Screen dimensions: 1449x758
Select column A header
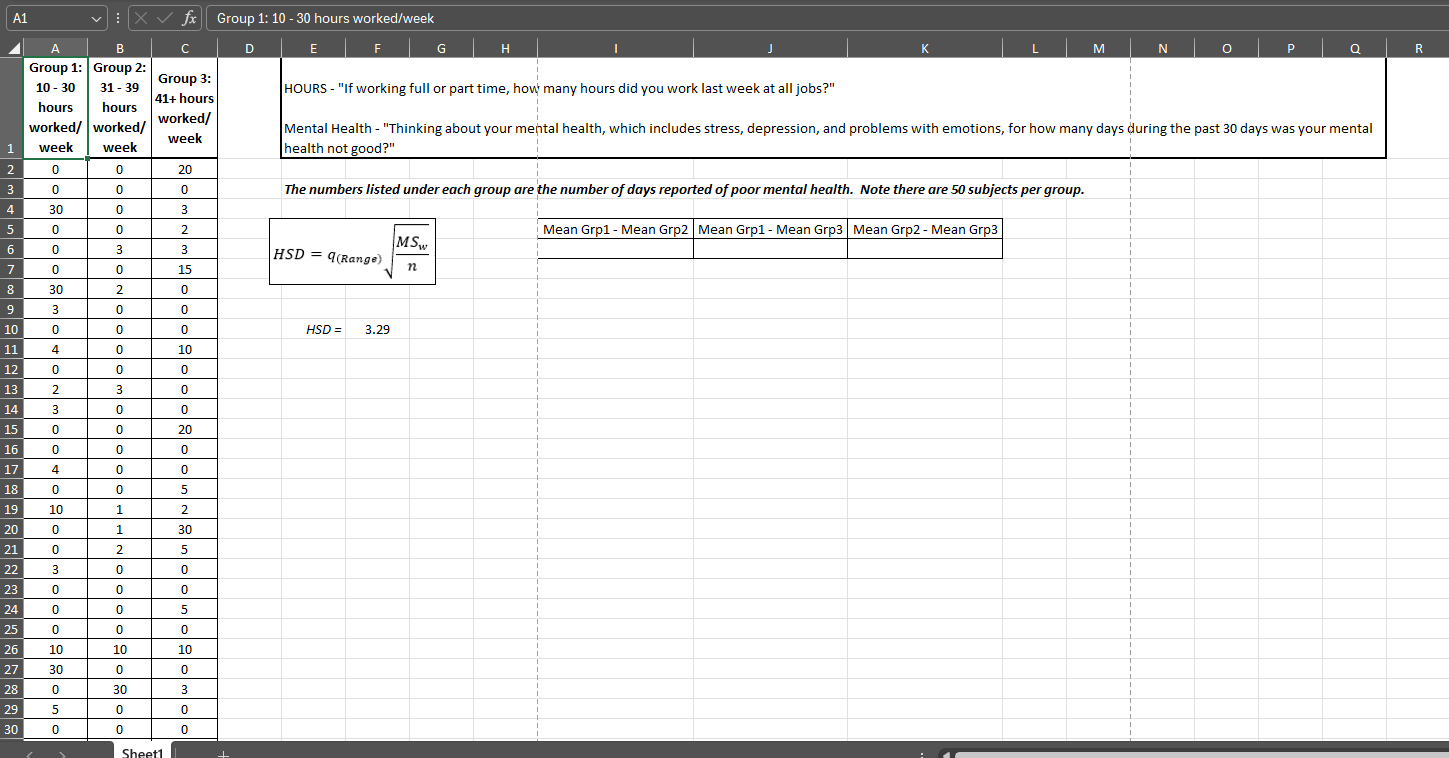point(55,47)
